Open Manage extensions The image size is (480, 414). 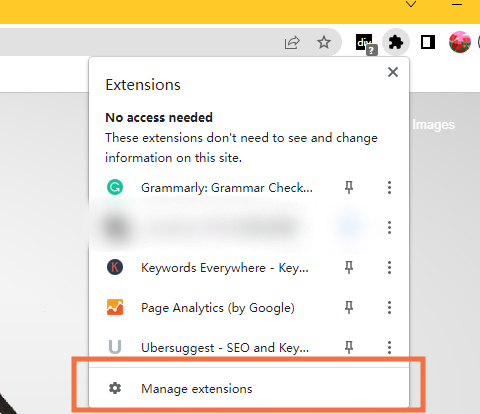[x=249, y=388]
